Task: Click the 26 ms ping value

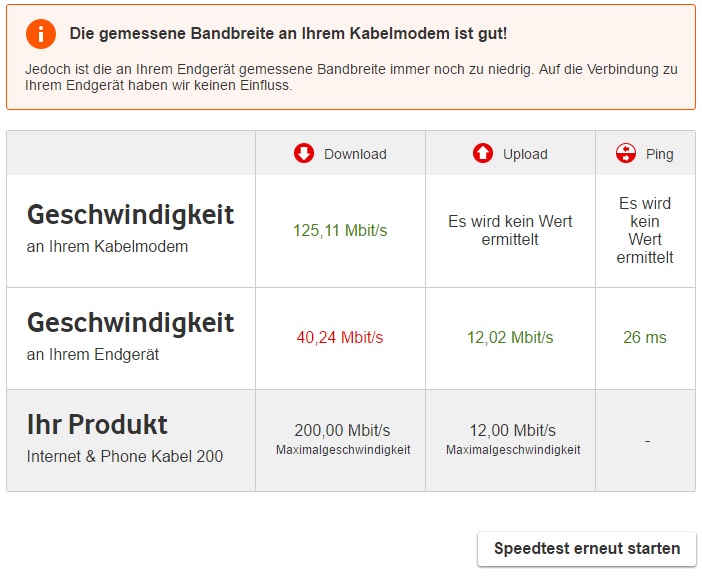Action: tap(645, 337)
